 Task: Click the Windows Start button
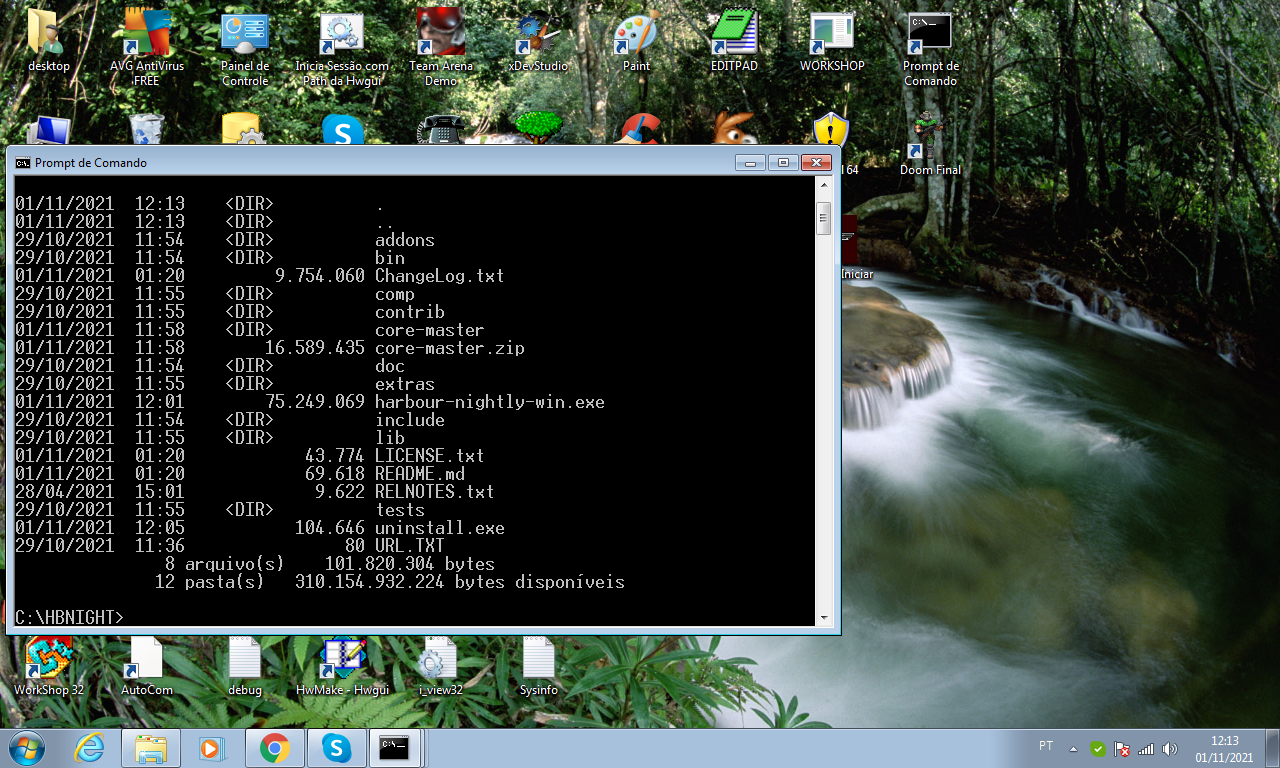click(27, 748)
